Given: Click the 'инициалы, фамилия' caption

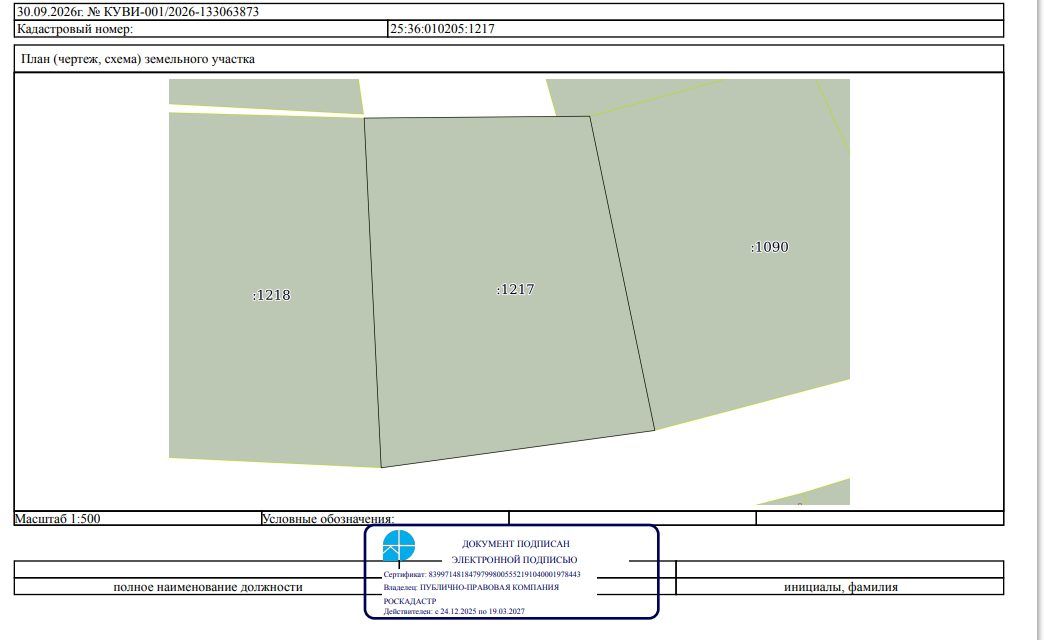Looking at the screenshot, I should pyautogui.click(x=841, y=587).
